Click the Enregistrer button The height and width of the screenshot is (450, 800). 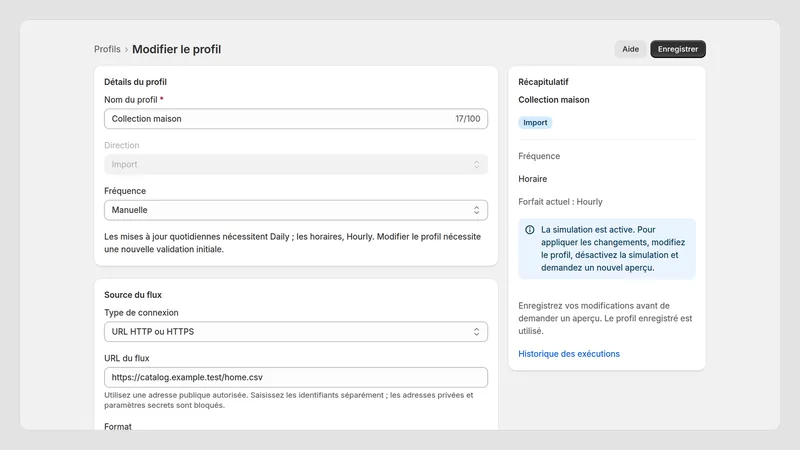pyautogui.click(x=678, y=49)
